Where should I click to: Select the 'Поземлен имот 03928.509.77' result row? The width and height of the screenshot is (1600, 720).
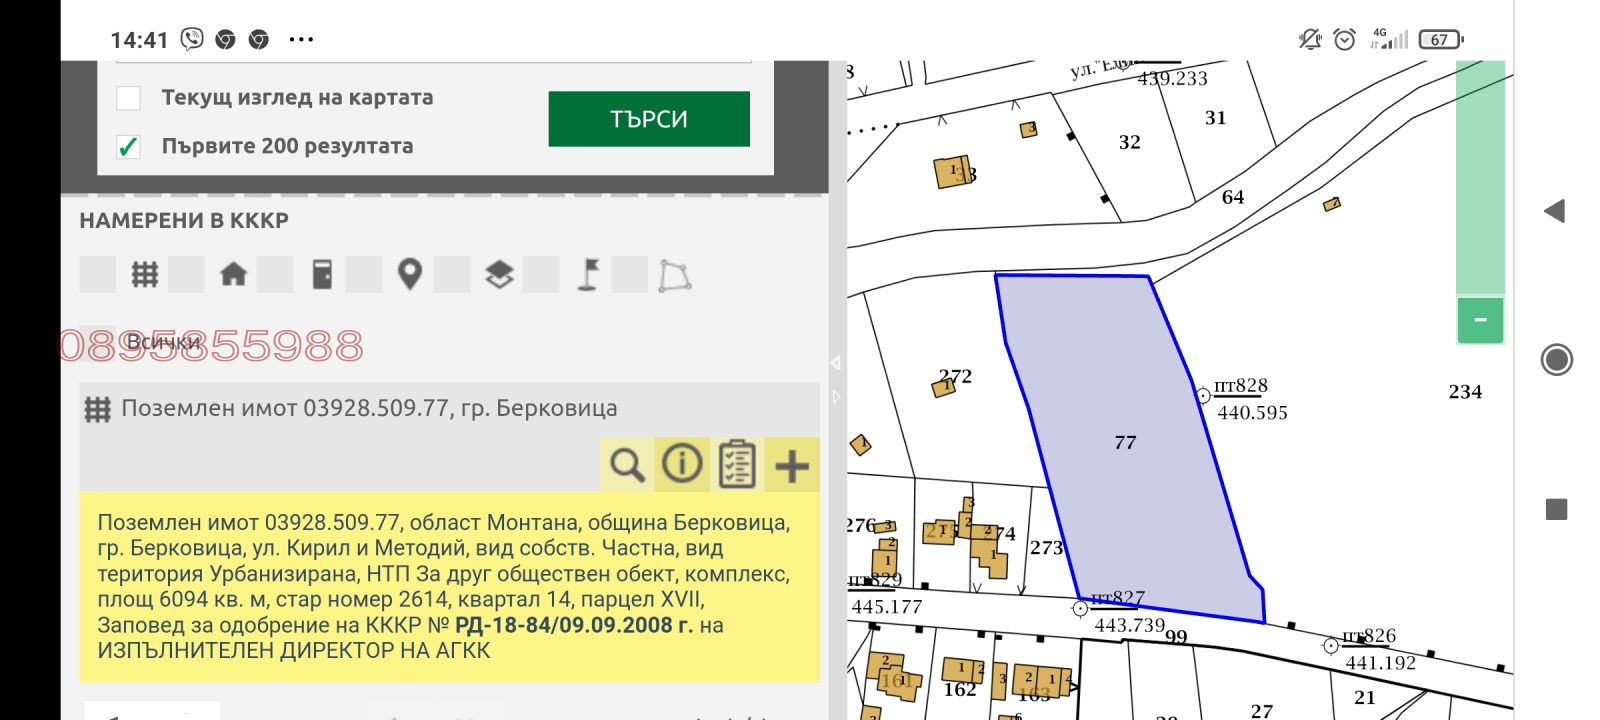[x=369, y=408]
